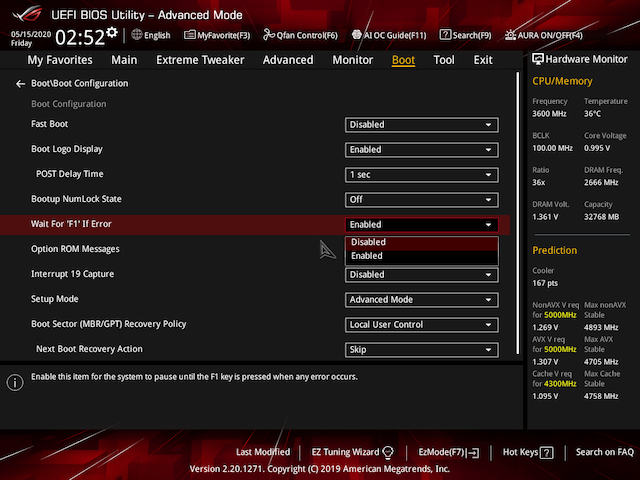640x480 pixels.
Task: Click the 02:52 clock display
Action: point(80,38)
